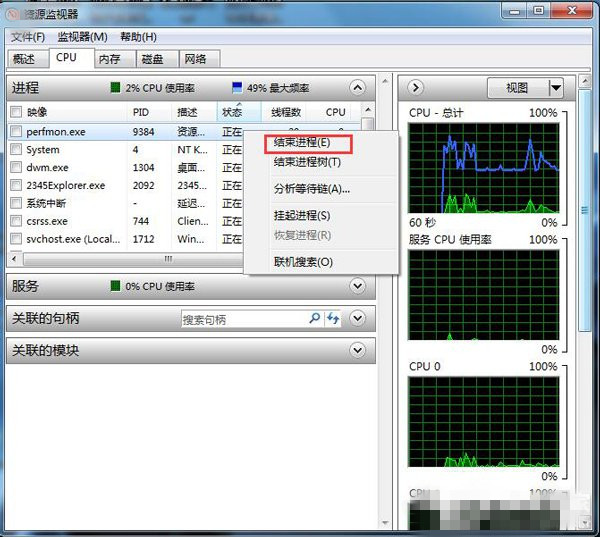This screenshot has height=537, width=600.
Task: Tick the checkbox next to dwm.exe
Action: pyautogui.click(x=16, y=167)
